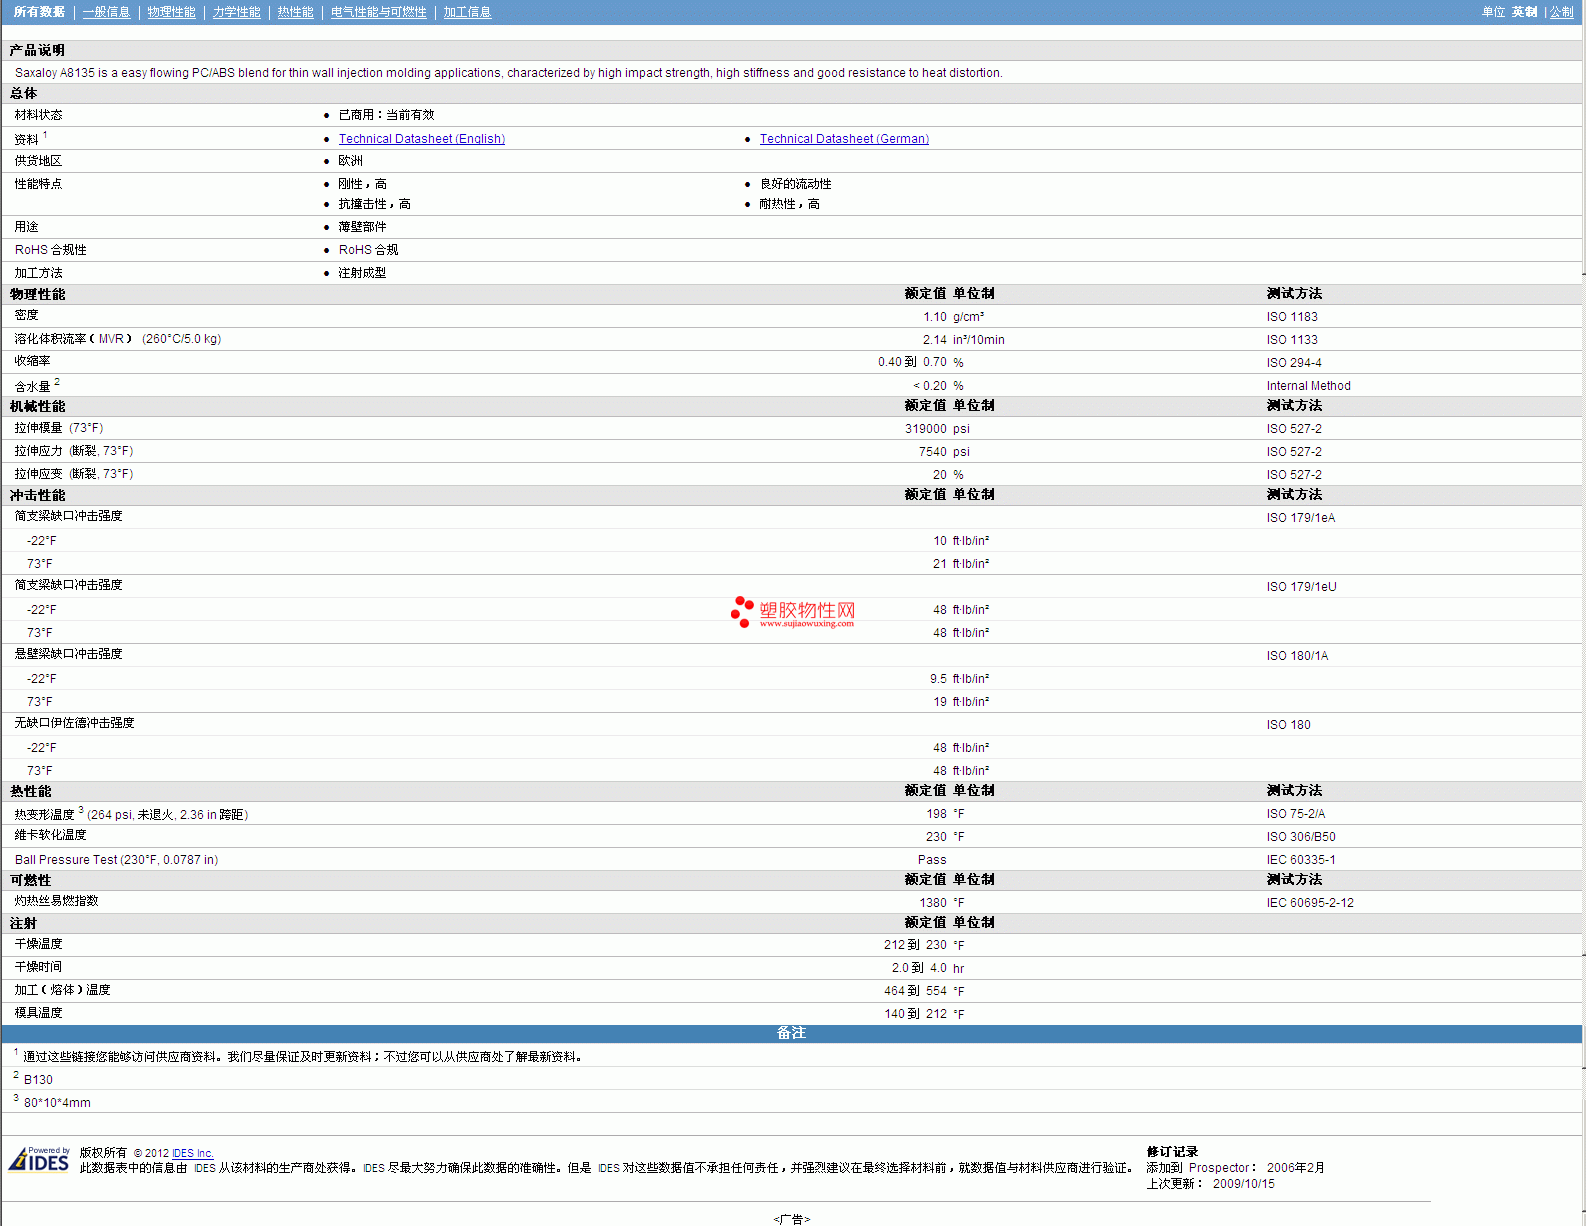The width and height of the screenshot is (1586, 1226).
Task: Click the 维卡软化温度 row label
Action: tap(50, 835)
